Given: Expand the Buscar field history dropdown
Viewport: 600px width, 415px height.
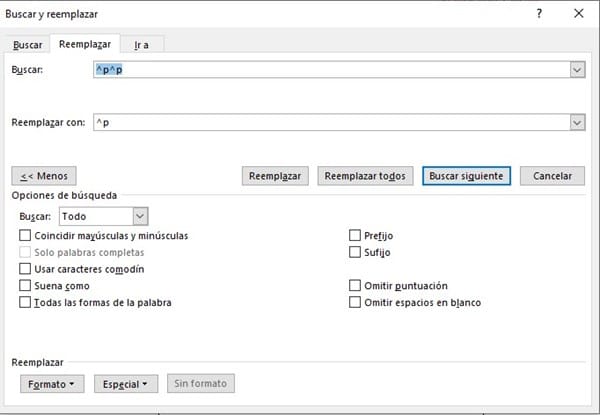Looking at the screenshot, I should pos(577,69).
